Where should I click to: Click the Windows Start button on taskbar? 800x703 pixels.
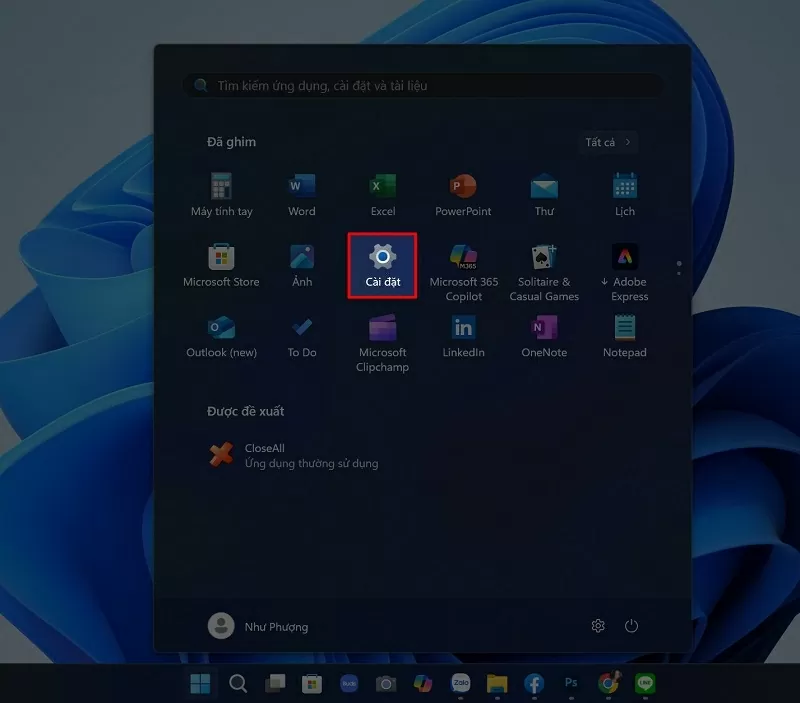201,684
